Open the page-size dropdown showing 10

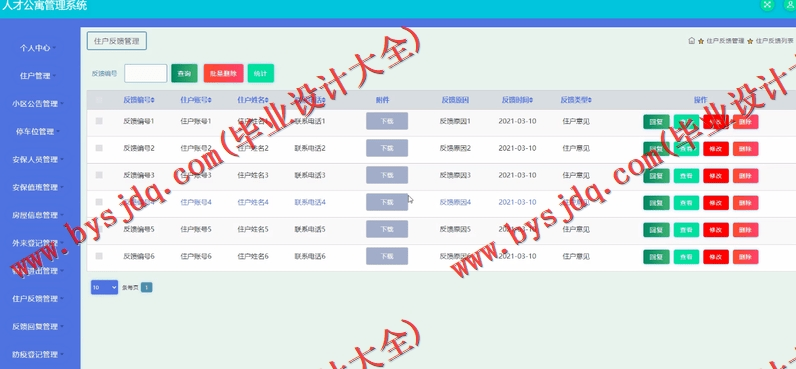click(x=104, y=287)
